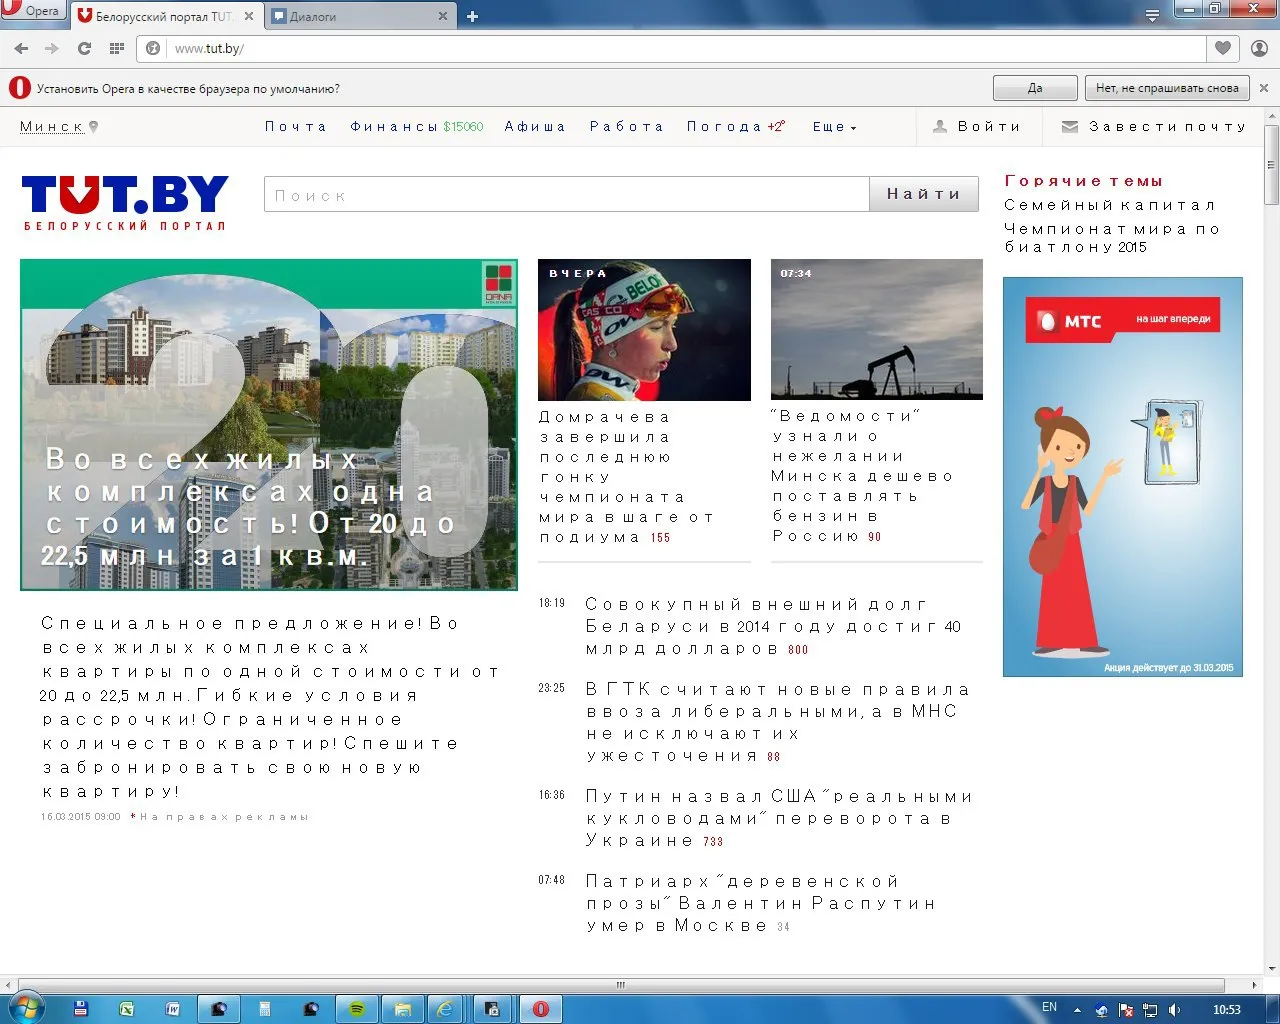Open the ГТК новые правила ввоза article
Image resolution: width=1280 pixels, height=1024 pixels.
click(778, 722)
